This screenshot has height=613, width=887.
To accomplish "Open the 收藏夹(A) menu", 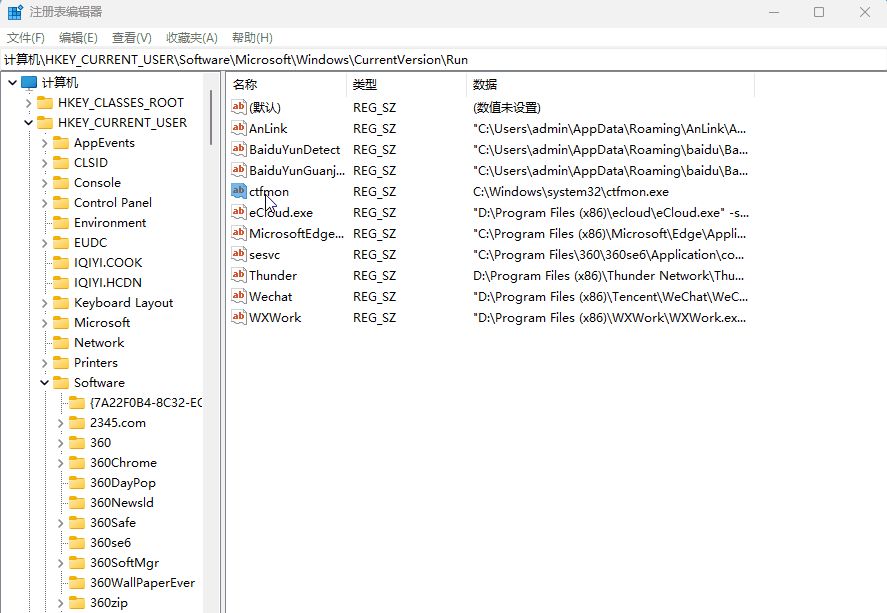I will click(x=192, y=38).
